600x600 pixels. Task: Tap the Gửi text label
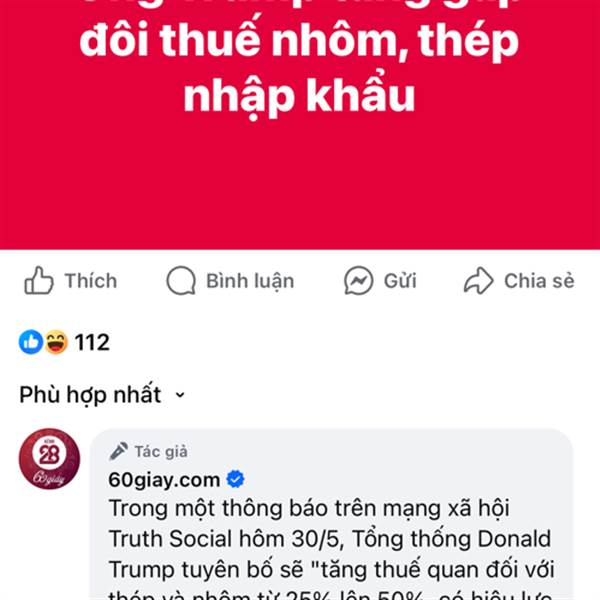(x=400, y=281)
